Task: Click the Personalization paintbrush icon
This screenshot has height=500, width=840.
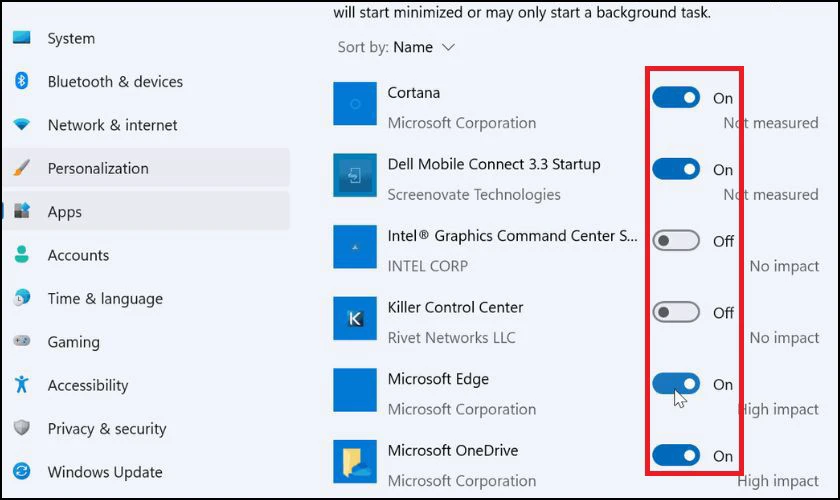Action: 21,168
